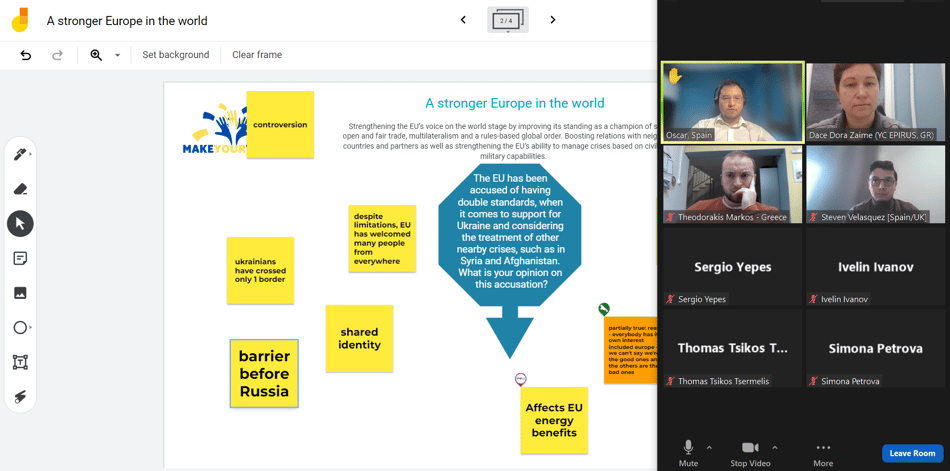Select Sergio Yepes participant tile
The image size is (950, 471).
click(732, 266)
